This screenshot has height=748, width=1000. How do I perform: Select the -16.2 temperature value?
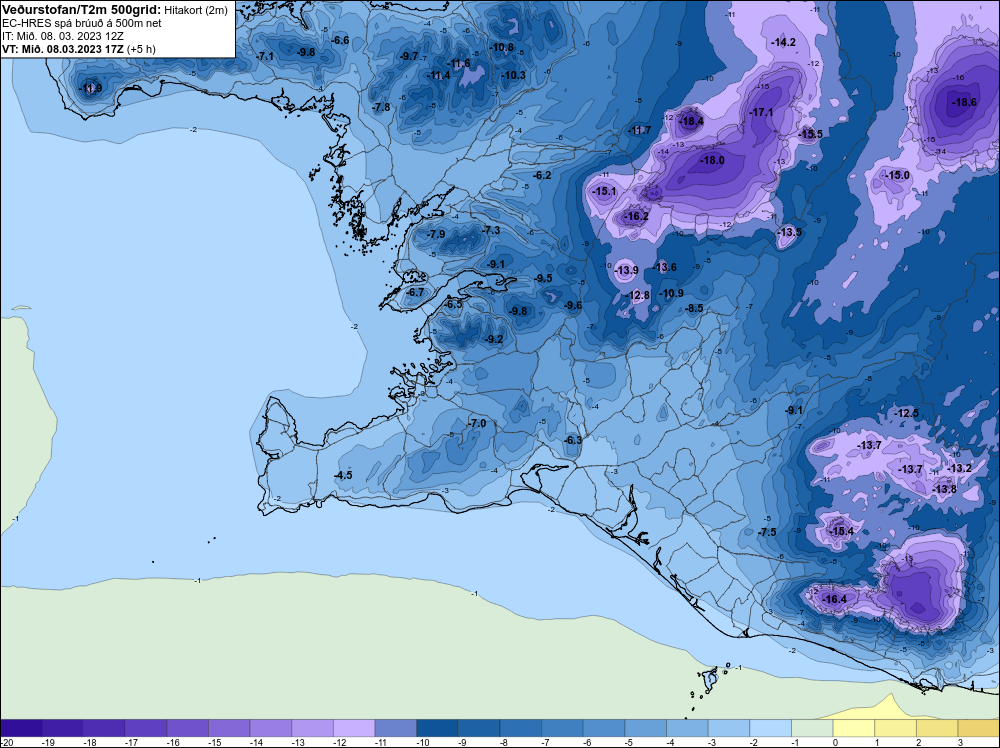coord(636,216)
